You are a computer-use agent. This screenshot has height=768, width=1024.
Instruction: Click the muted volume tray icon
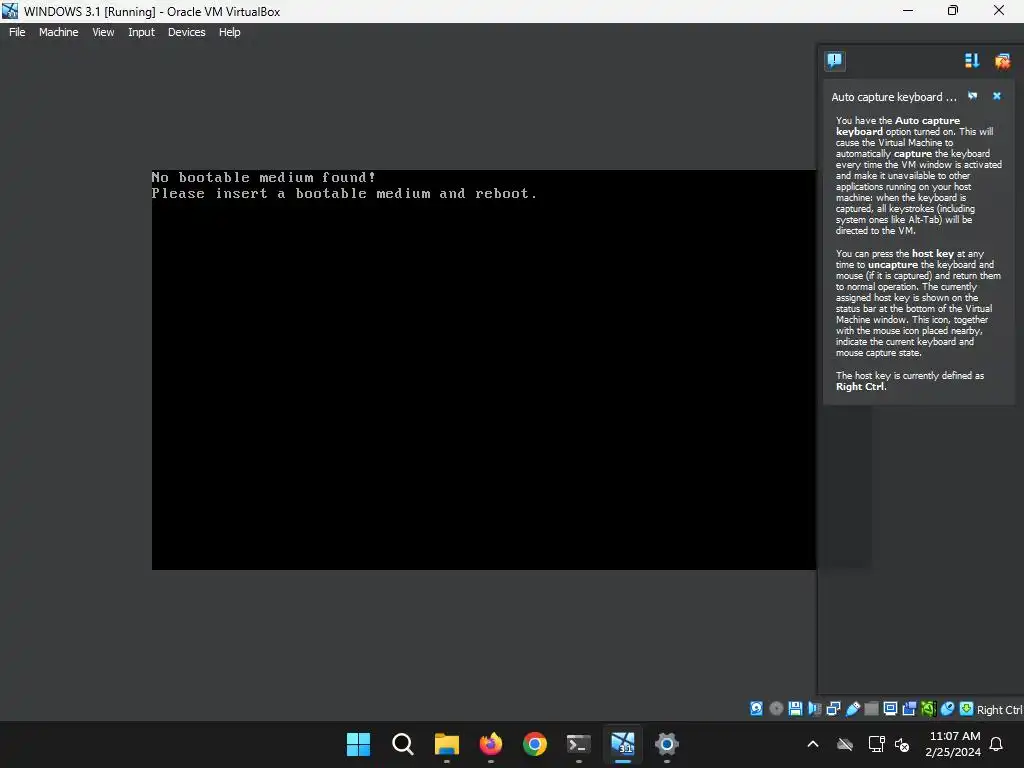click(x=902, y=744)
